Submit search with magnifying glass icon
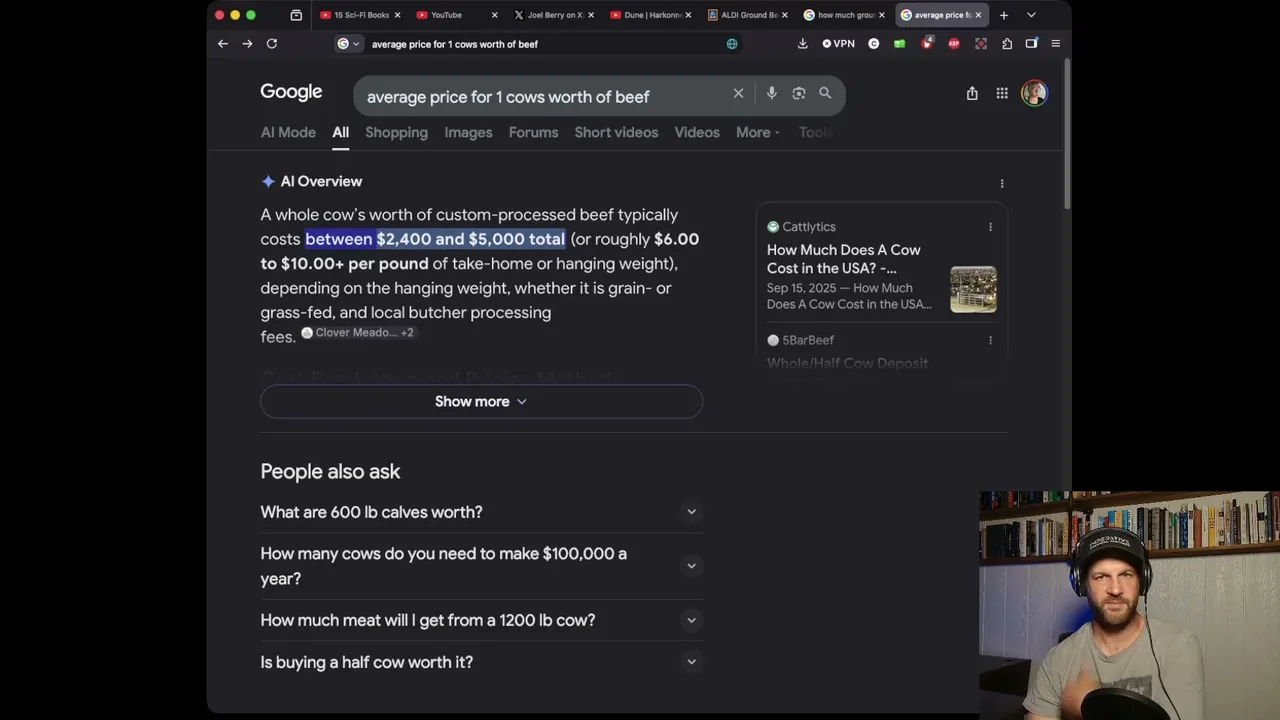This screenshot has width=1280, height=720. click(x=825, y=93)
